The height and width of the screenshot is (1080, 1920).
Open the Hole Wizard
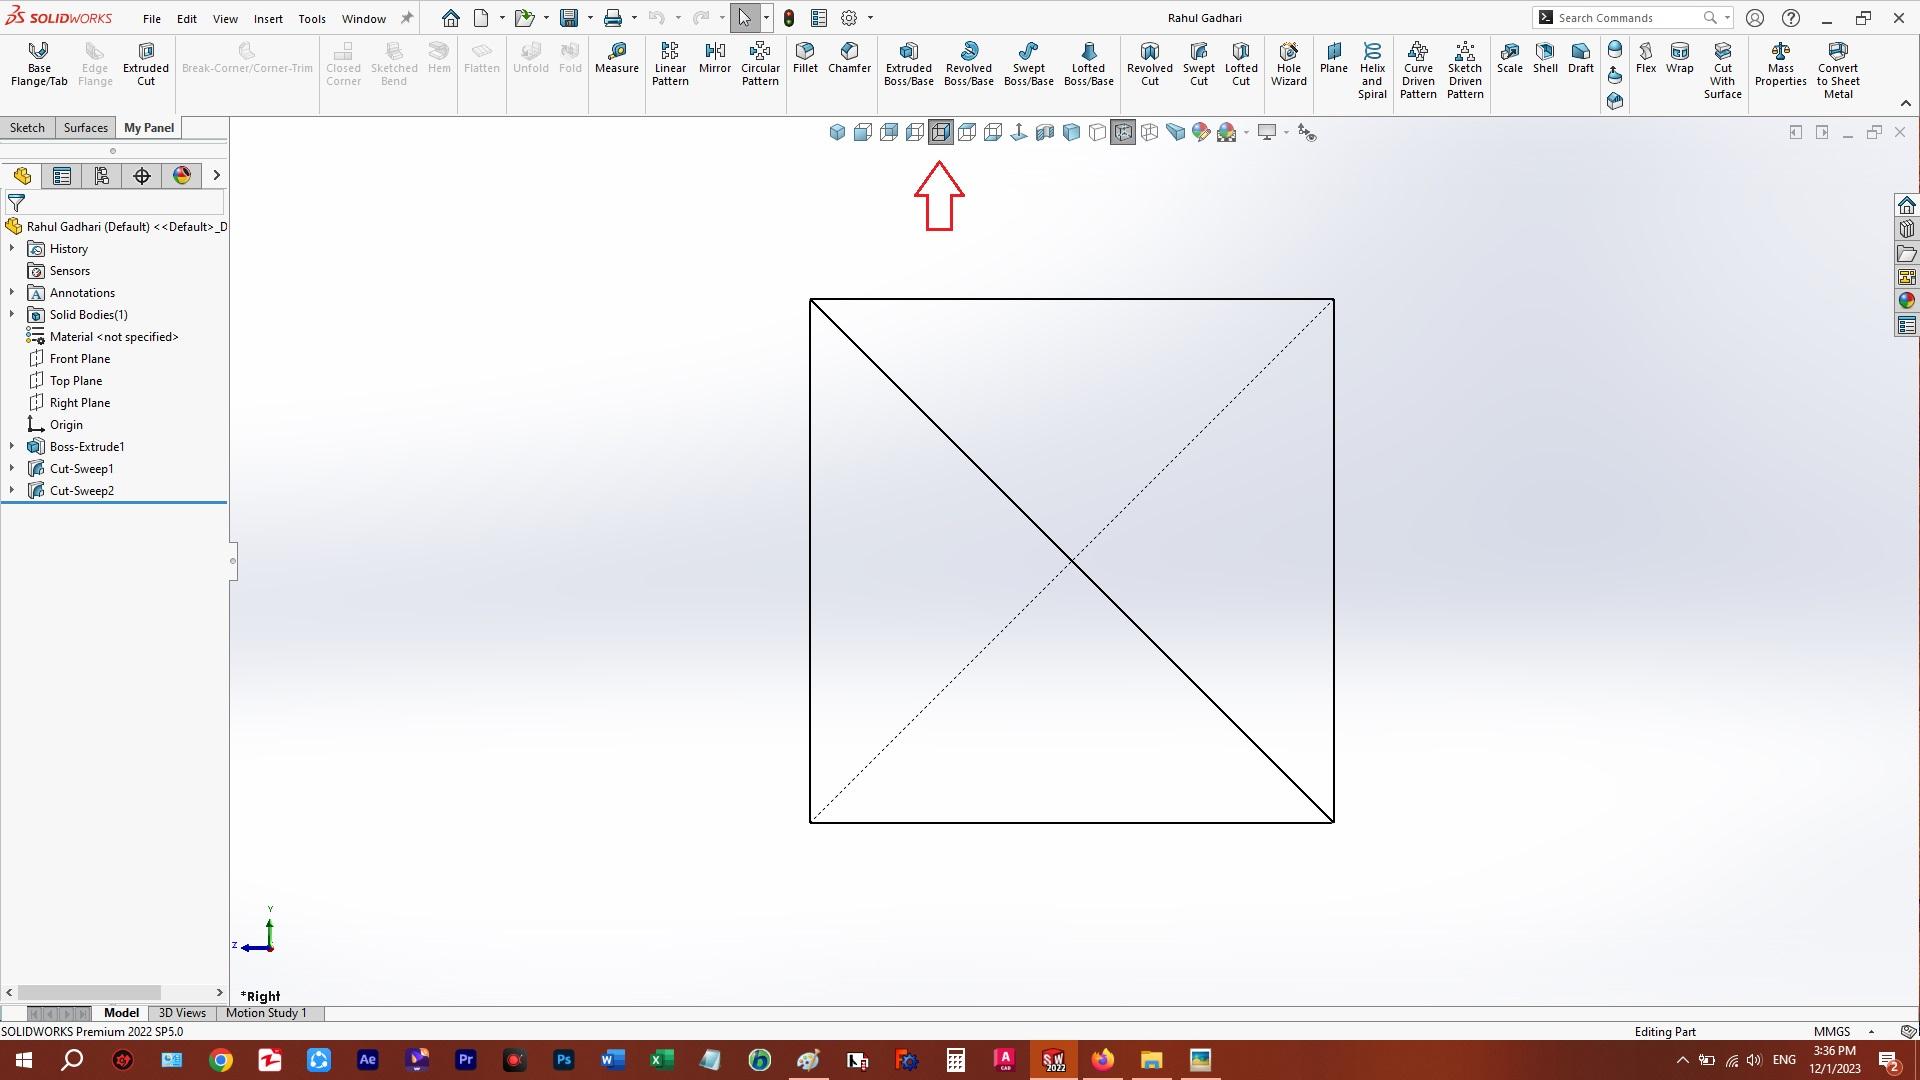[1288, 64]
